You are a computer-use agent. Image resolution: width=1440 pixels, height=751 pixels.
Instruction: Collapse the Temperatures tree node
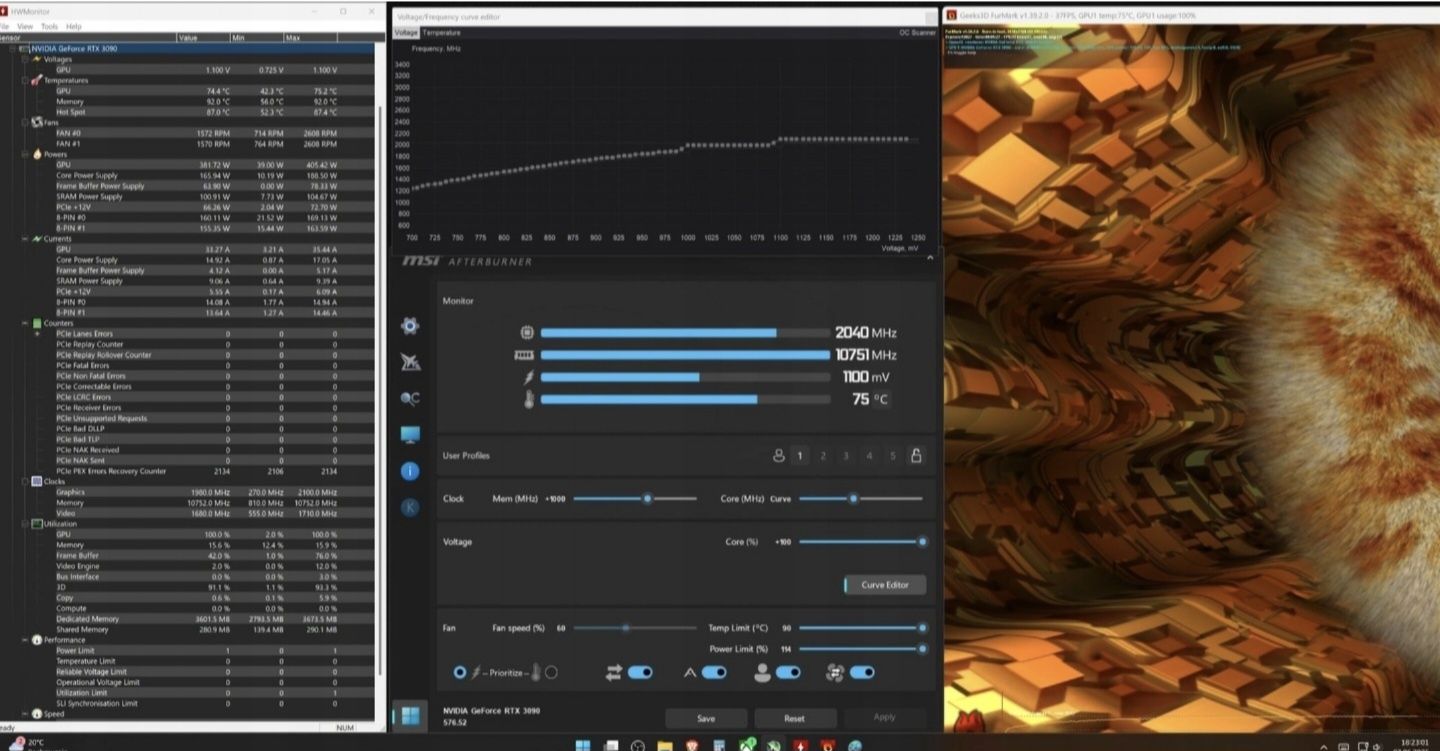point(25,80)
